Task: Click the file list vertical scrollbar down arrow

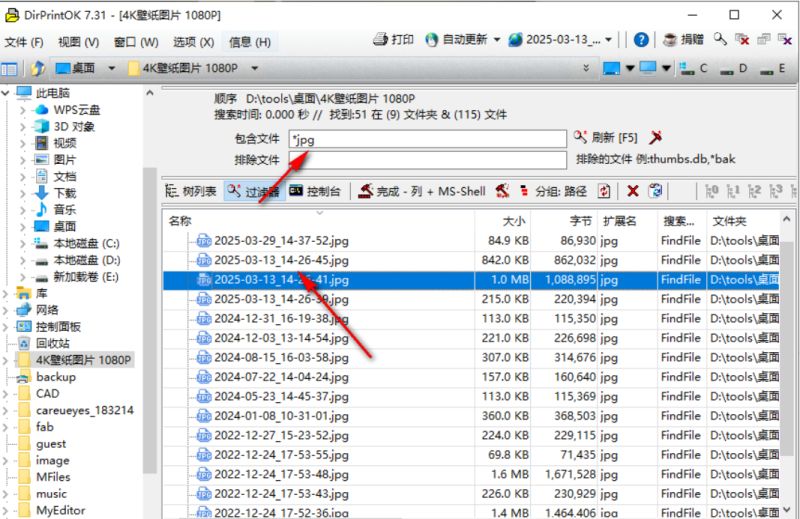Action: click(787, 509)
